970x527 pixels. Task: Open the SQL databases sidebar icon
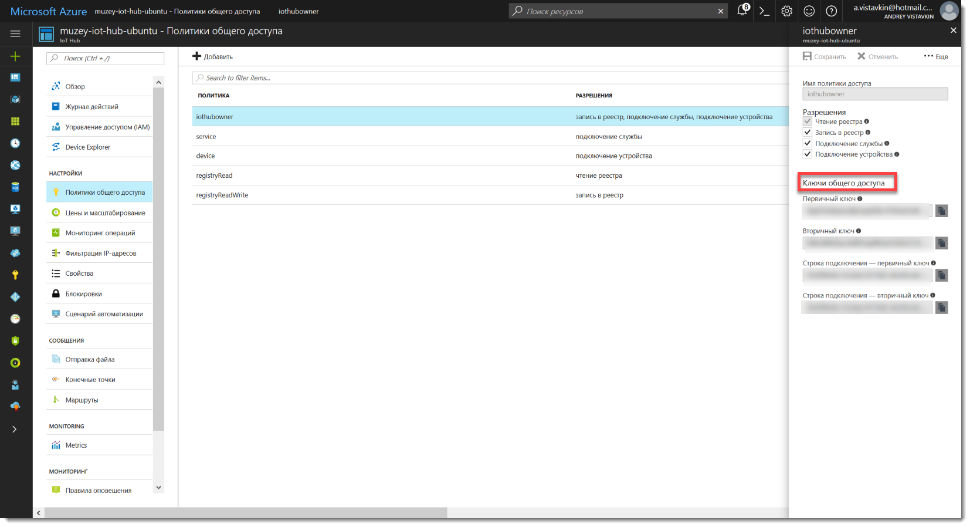point(15,187)
